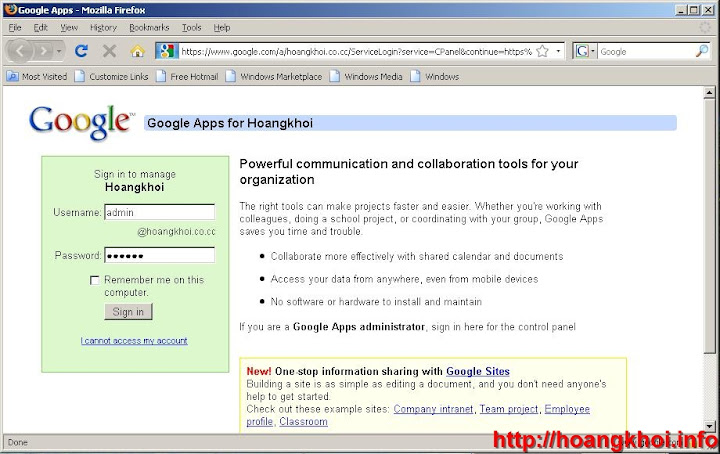
Task: Click the Password input field
Action: tap(159, 255)
